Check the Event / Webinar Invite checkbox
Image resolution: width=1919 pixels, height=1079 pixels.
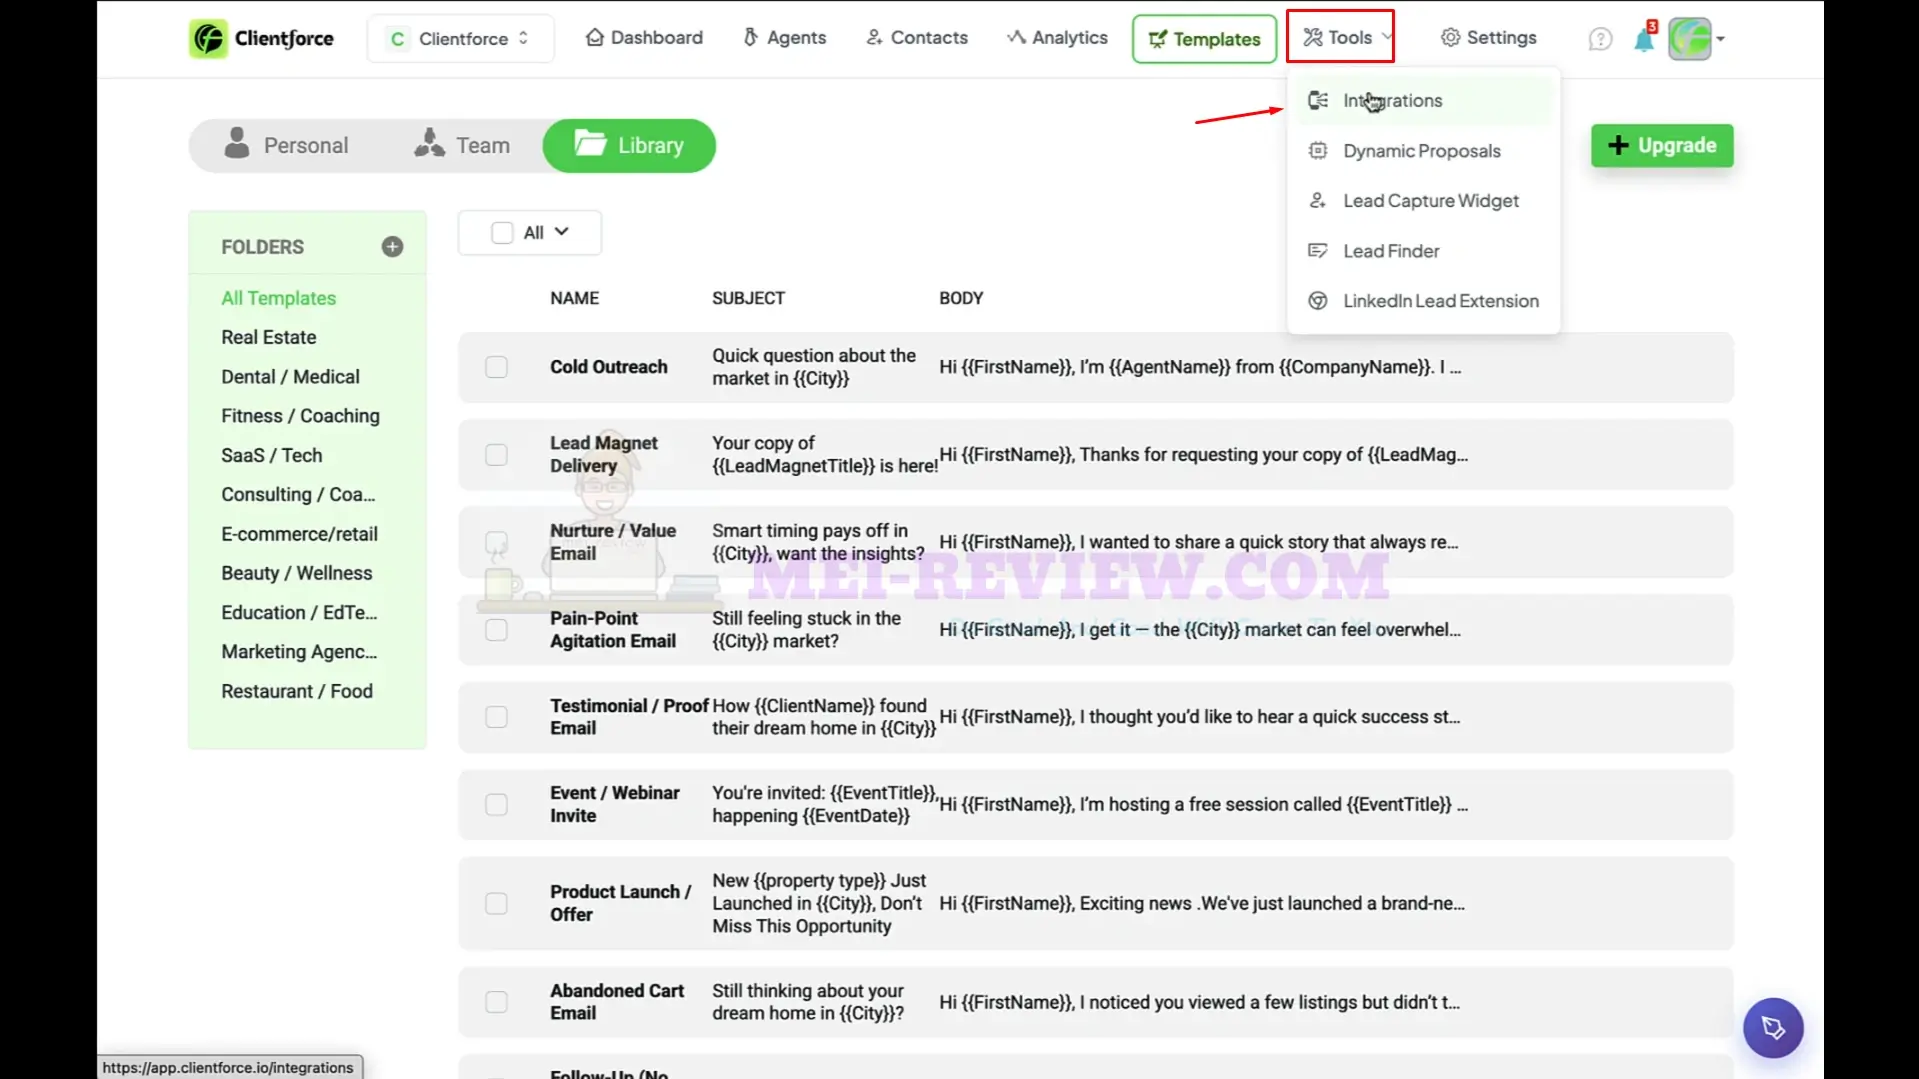tap(496, 805)
